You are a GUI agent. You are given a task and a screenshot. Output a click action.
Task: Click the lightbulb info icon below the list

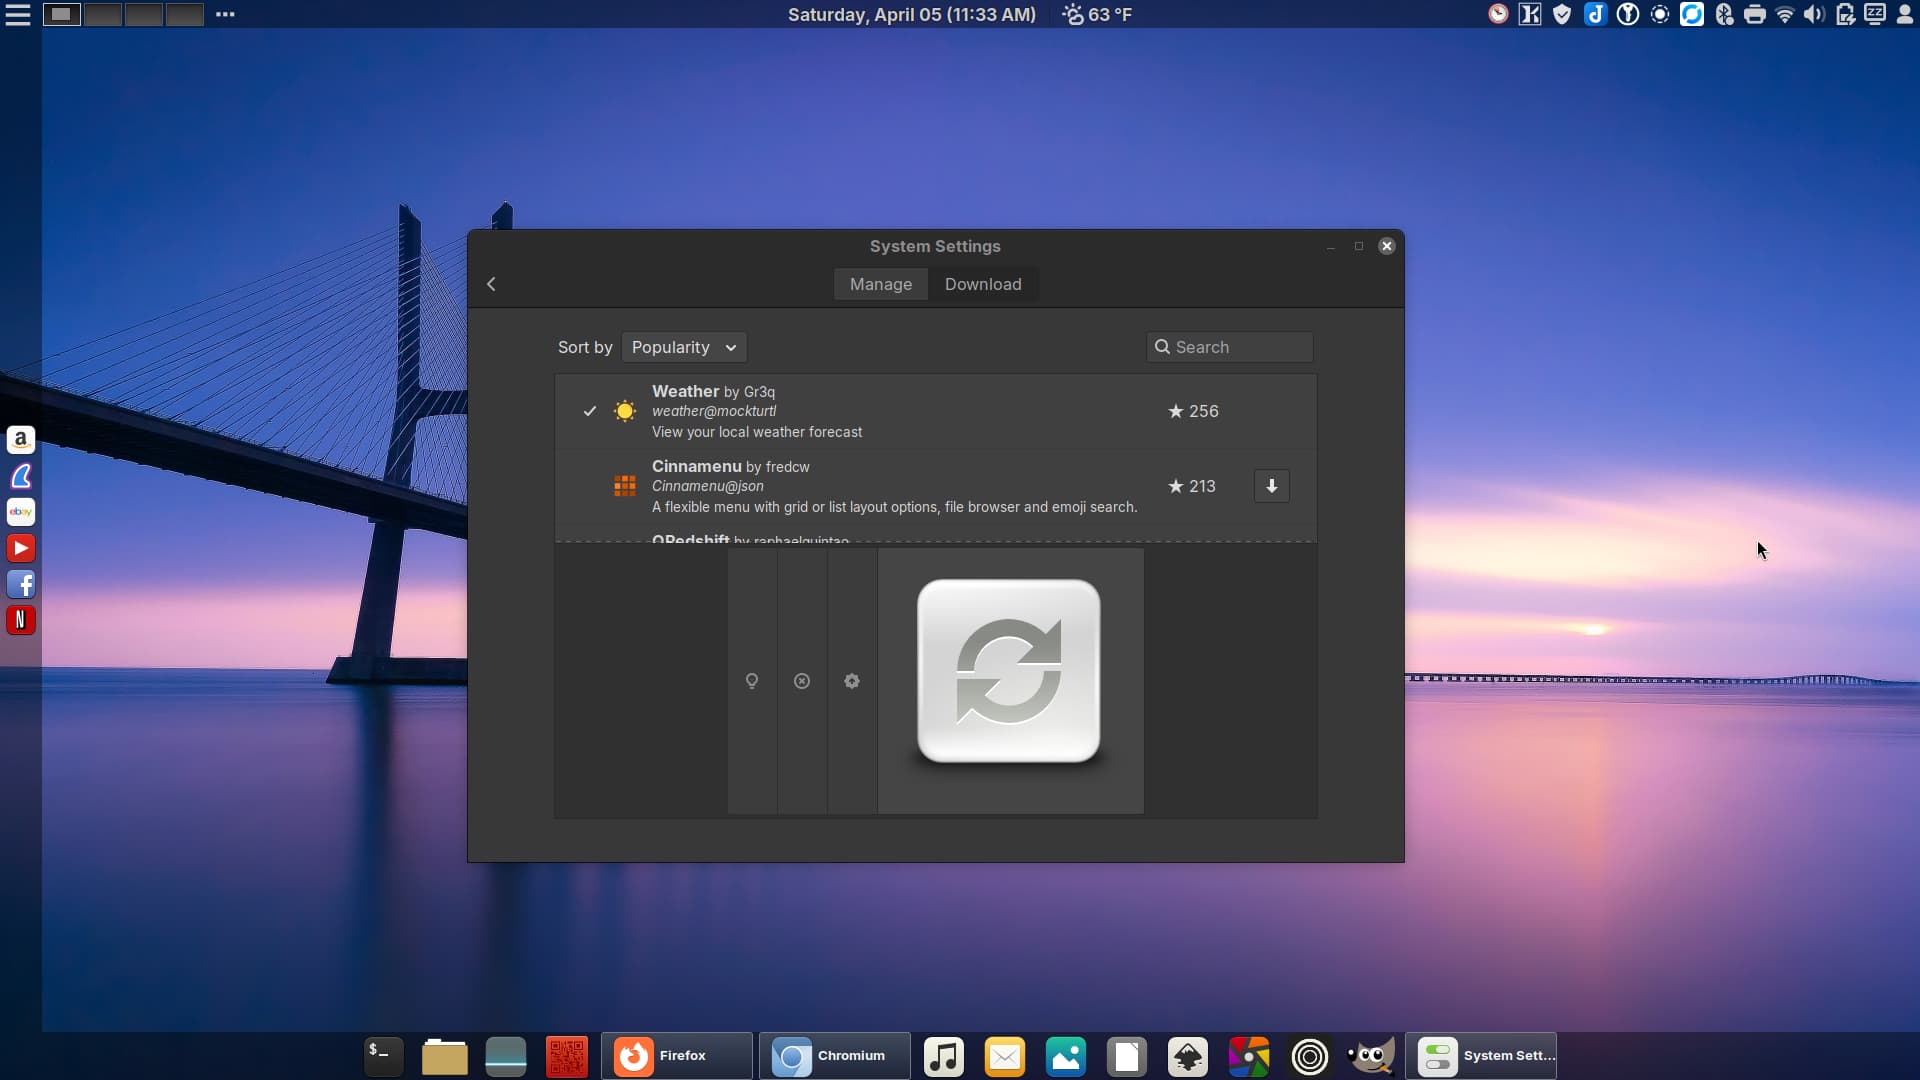pos(752,681)
